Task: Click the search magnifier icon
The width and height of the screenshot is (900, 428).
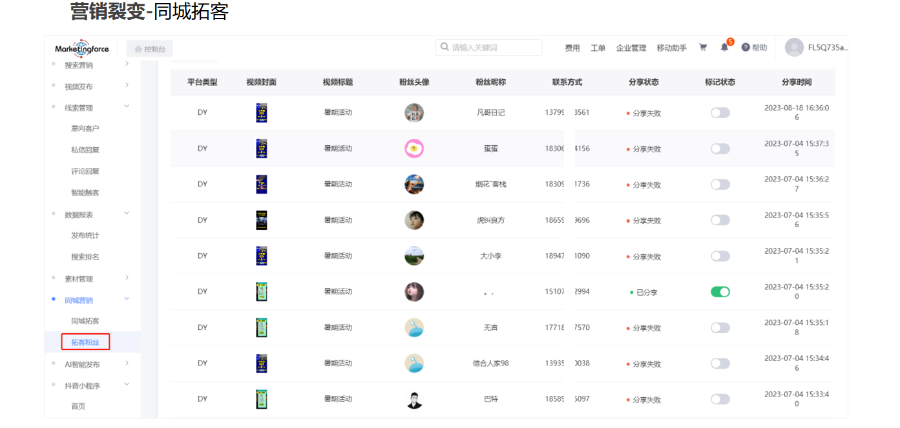Action: (445, 47)
